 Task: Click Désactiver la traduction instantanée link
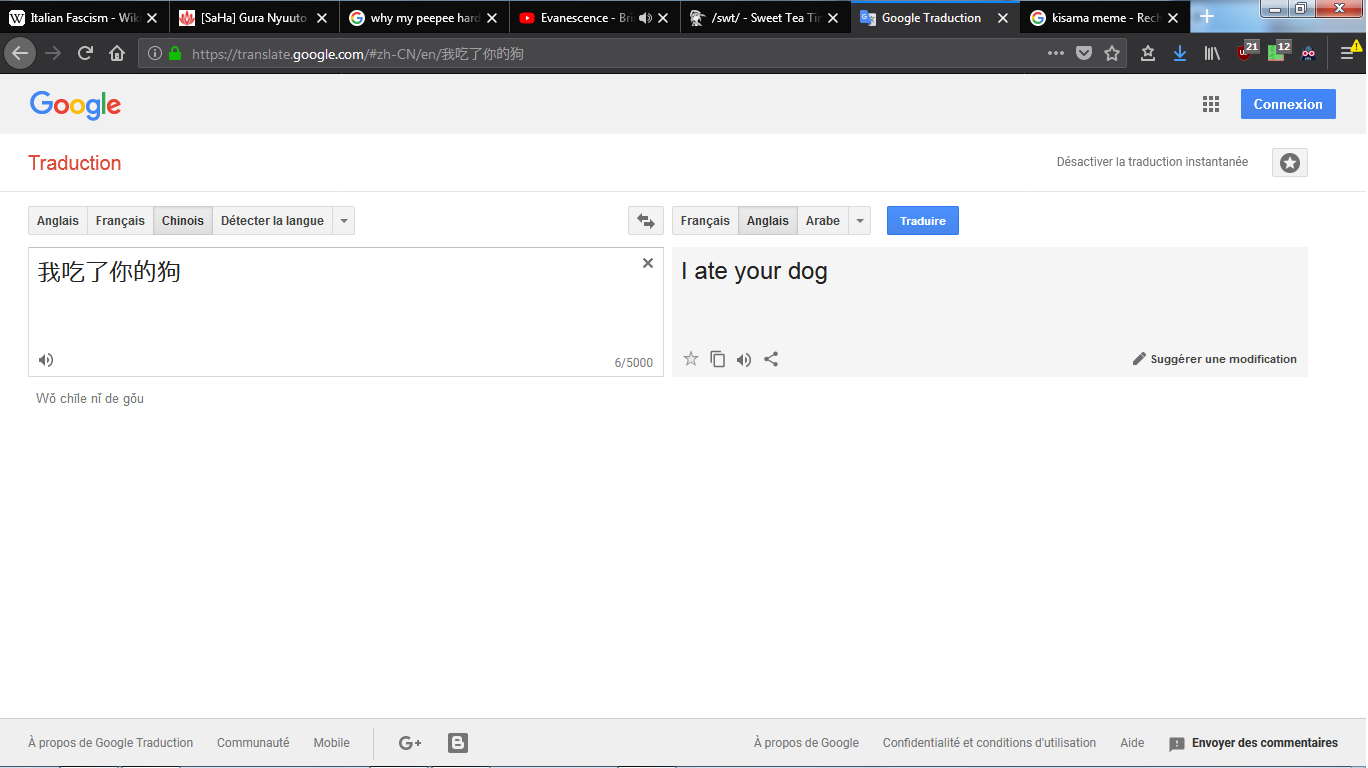point(1152,162)
